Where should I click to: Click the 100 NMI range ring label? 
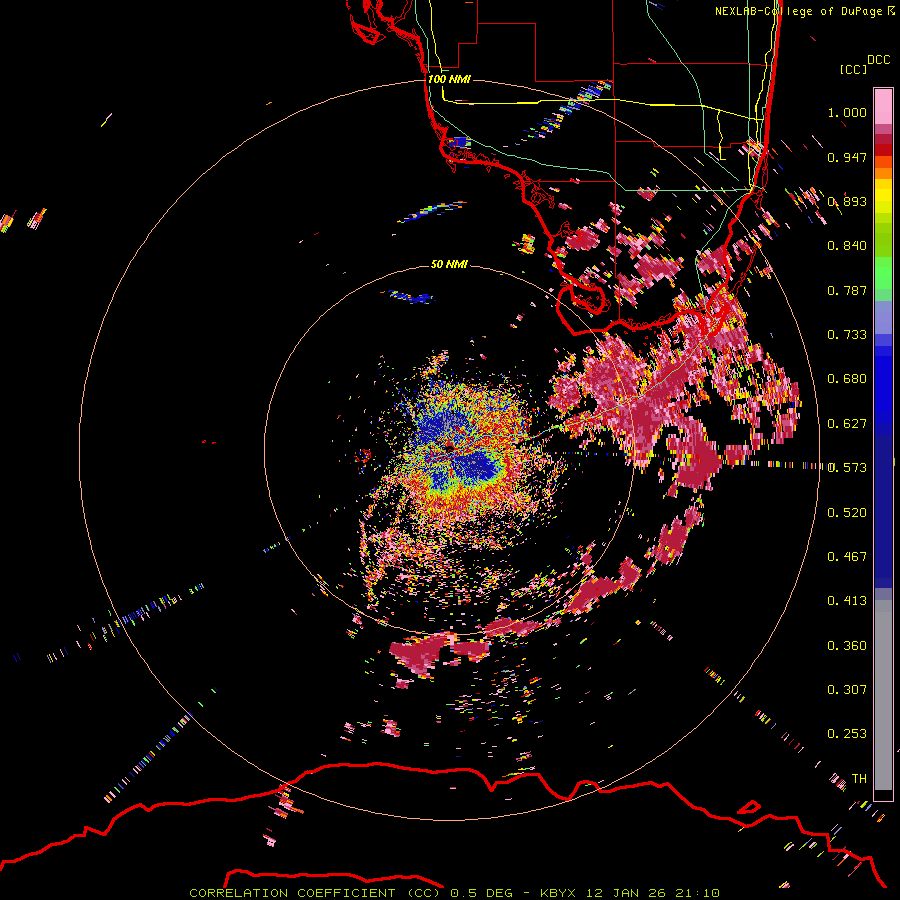coord(449,79)
